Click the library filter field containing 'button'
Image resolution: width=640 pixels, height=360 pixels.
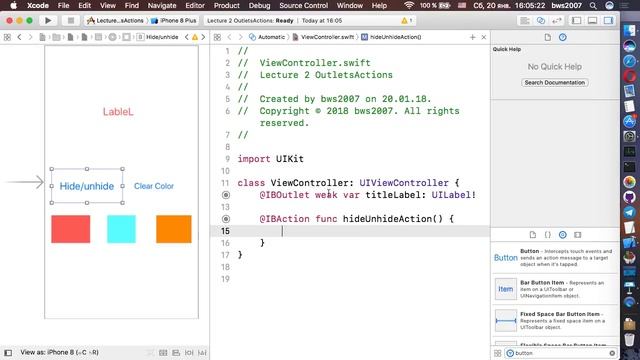[560, 353]
